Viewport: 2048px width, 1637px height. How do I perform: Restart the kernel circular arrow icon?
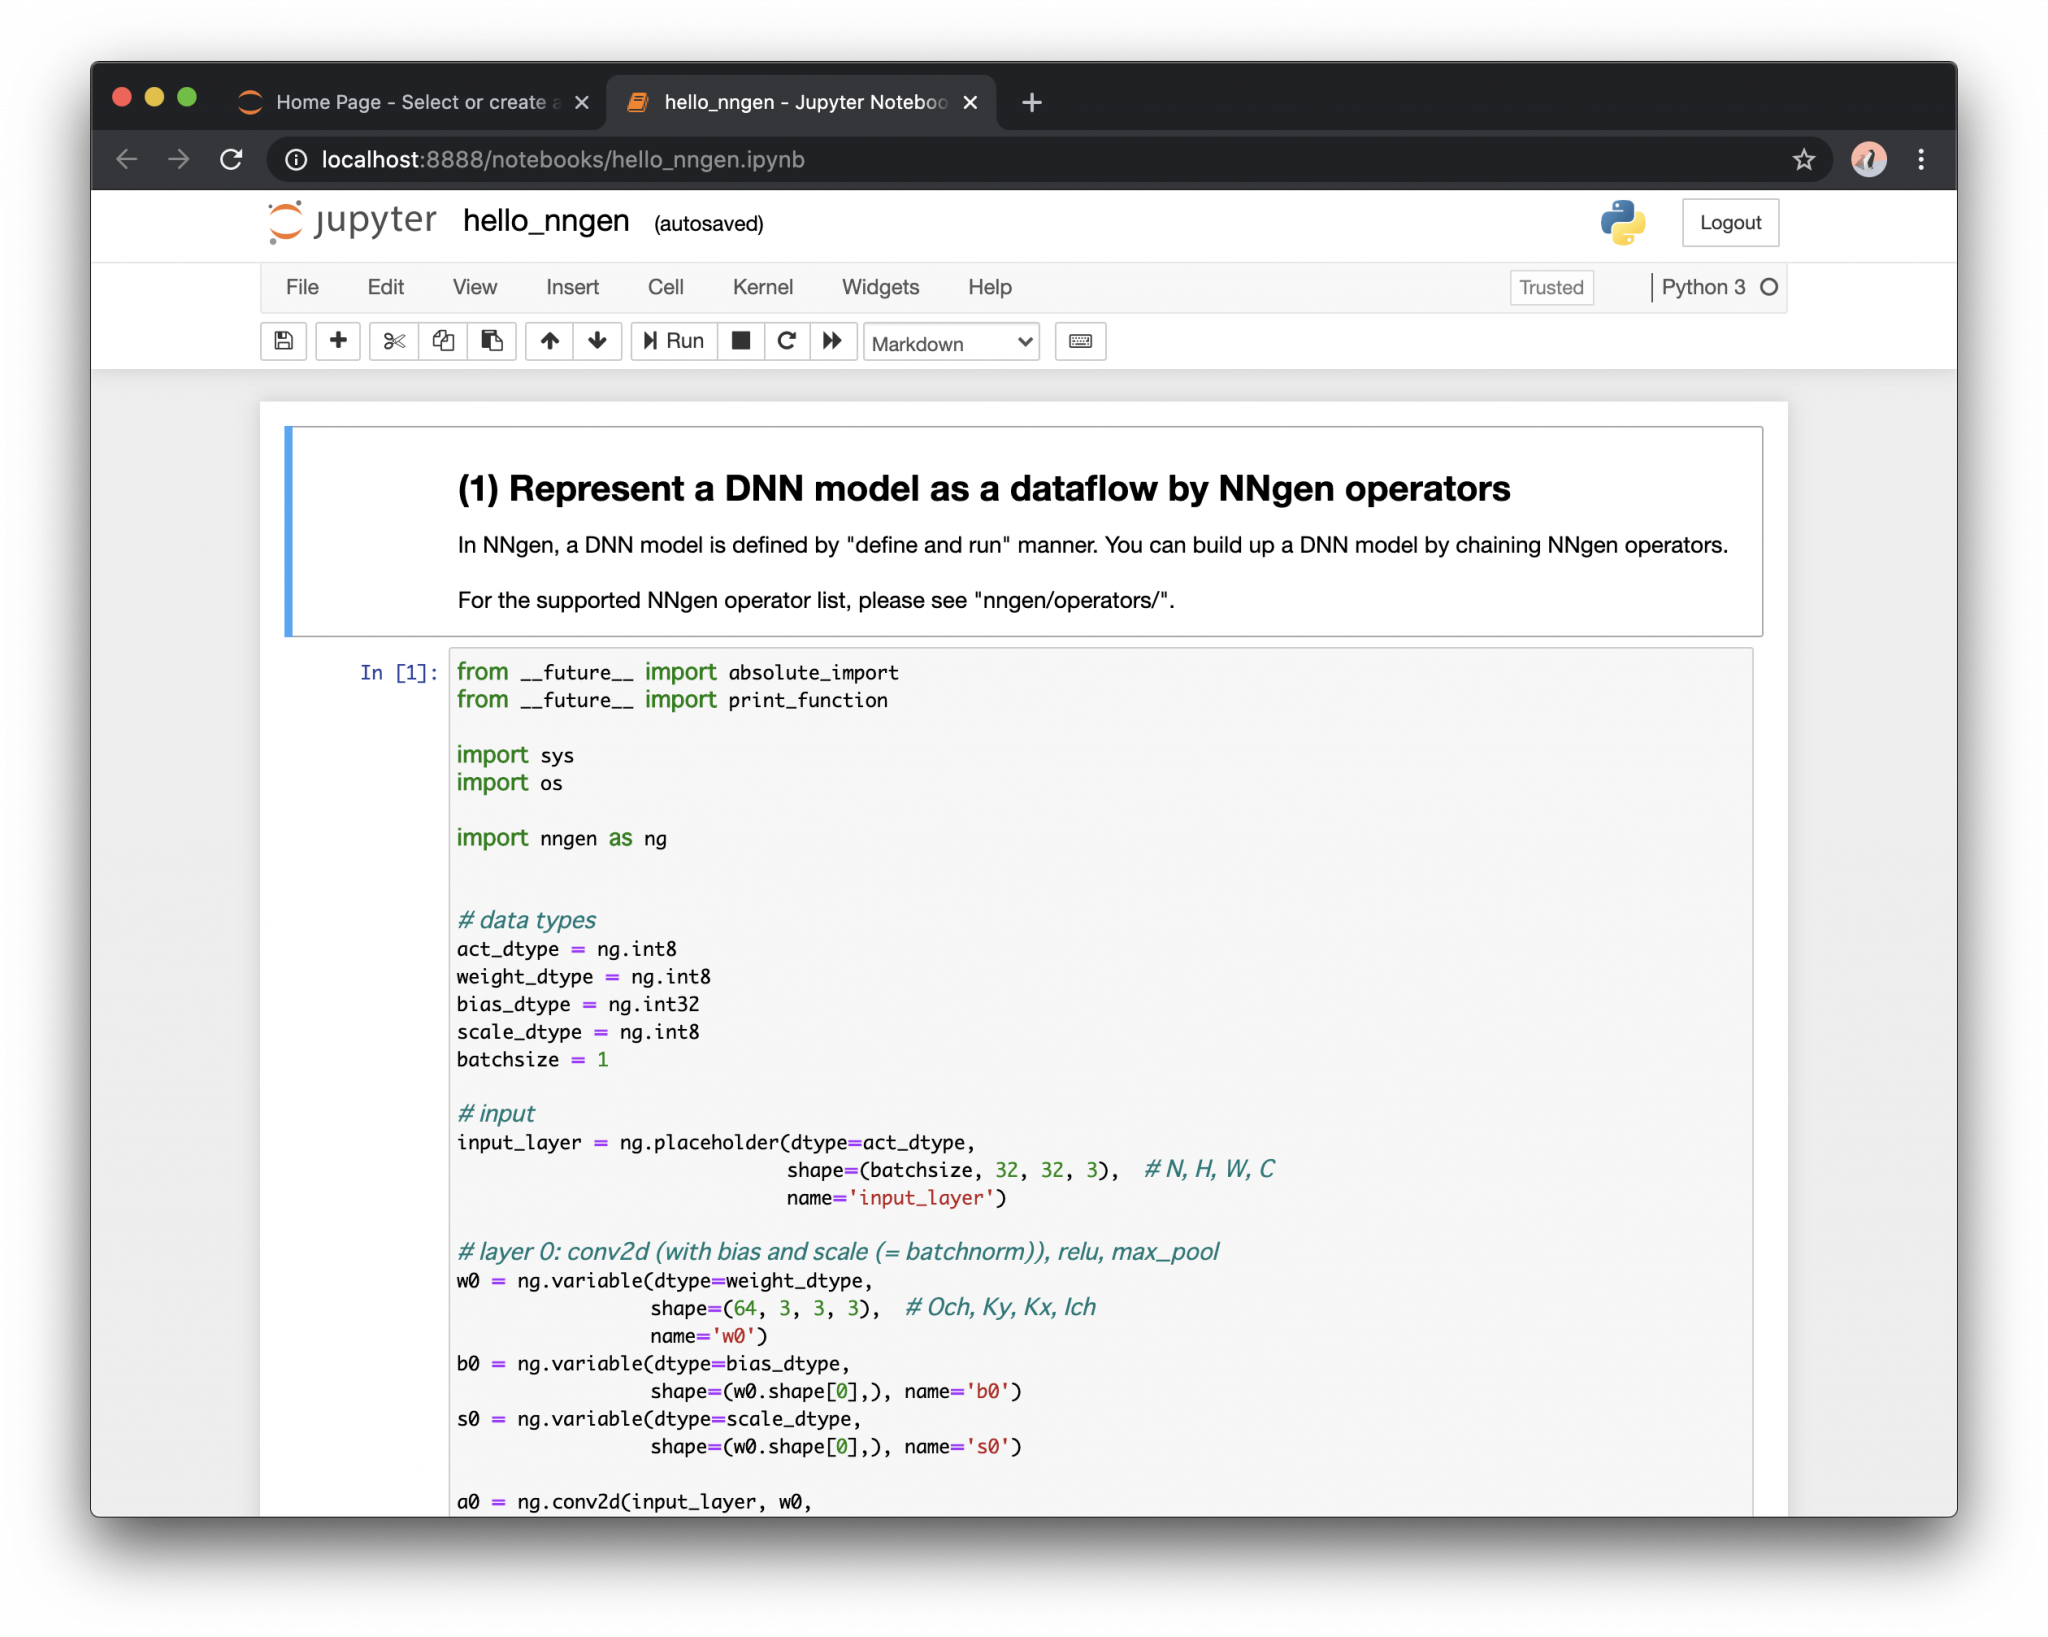(787, 341)
